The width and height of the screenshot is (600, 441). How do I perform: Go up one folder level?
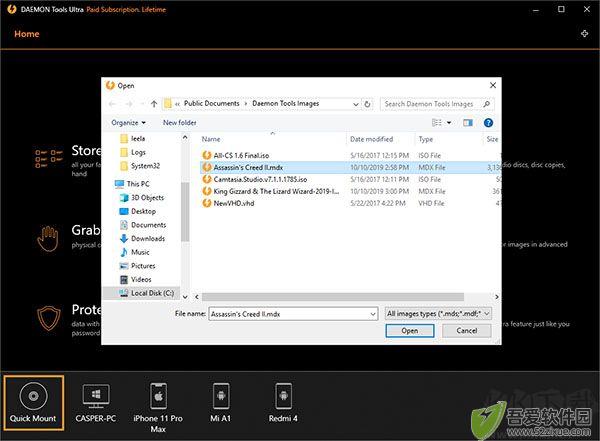point(154,104)
